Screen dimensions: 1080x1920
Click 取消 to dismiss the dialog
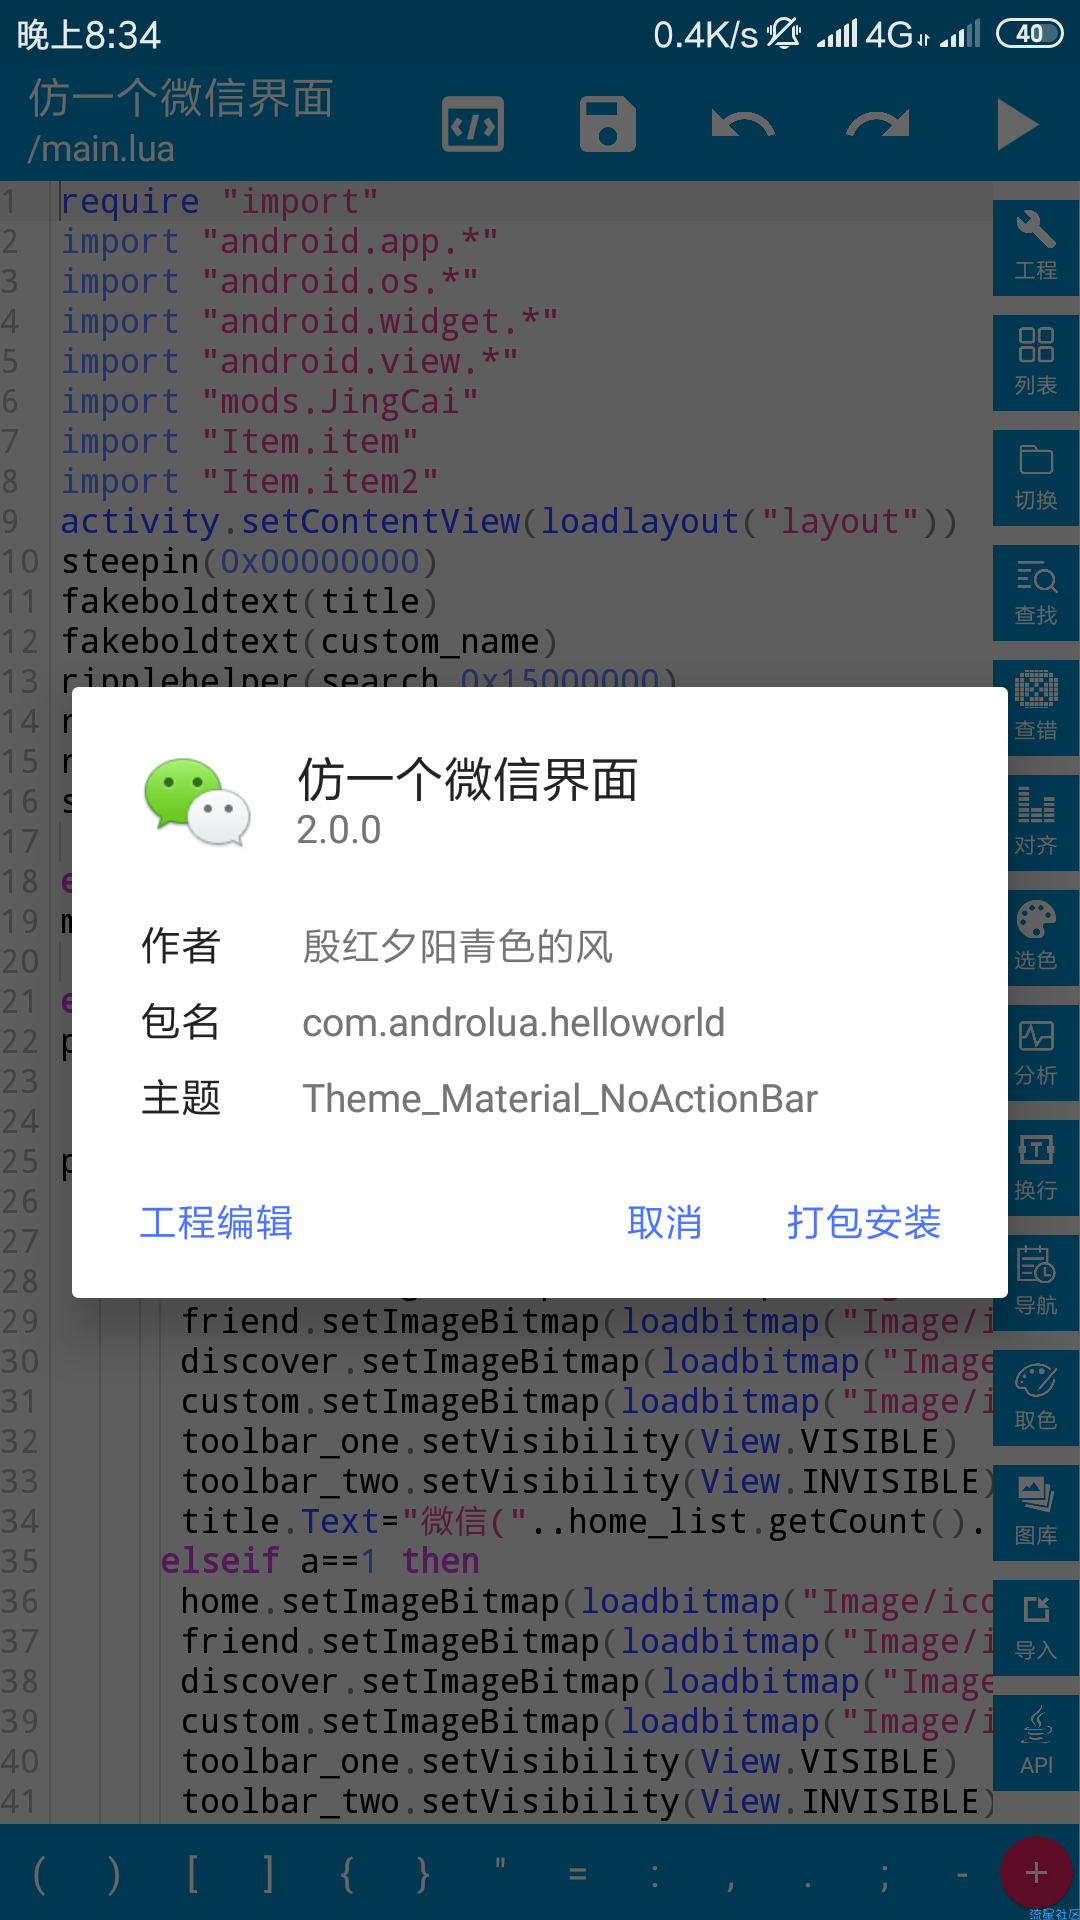(x=665, y=1222)
